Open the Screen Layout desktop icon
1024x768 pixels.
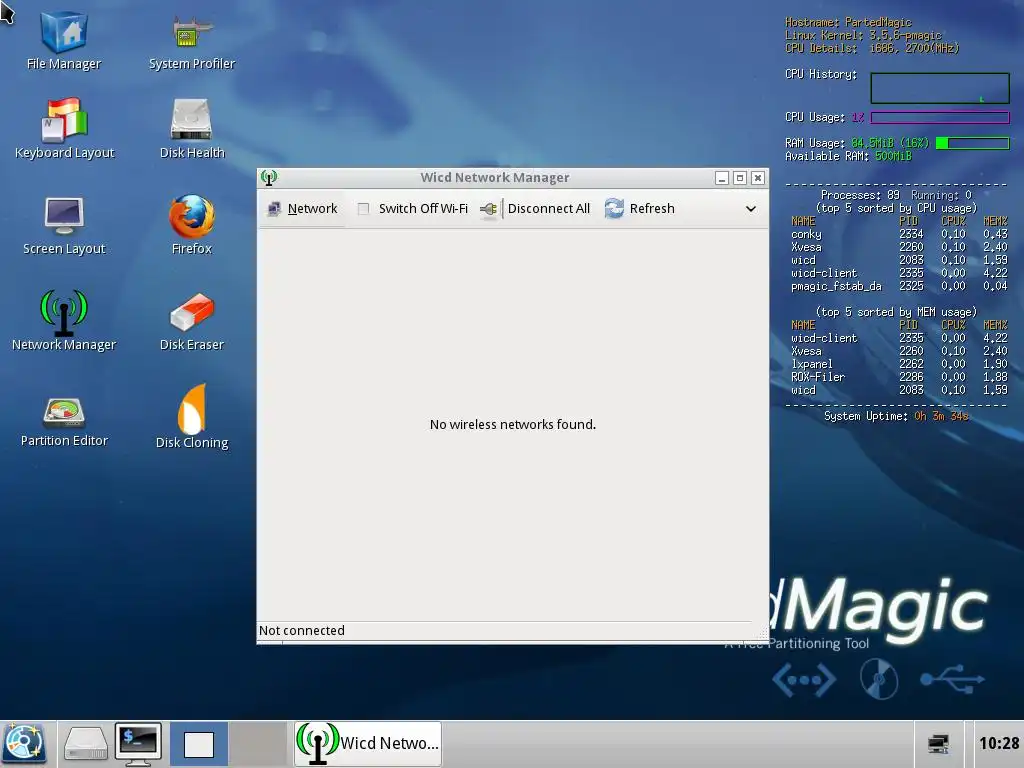coord(64,225)
